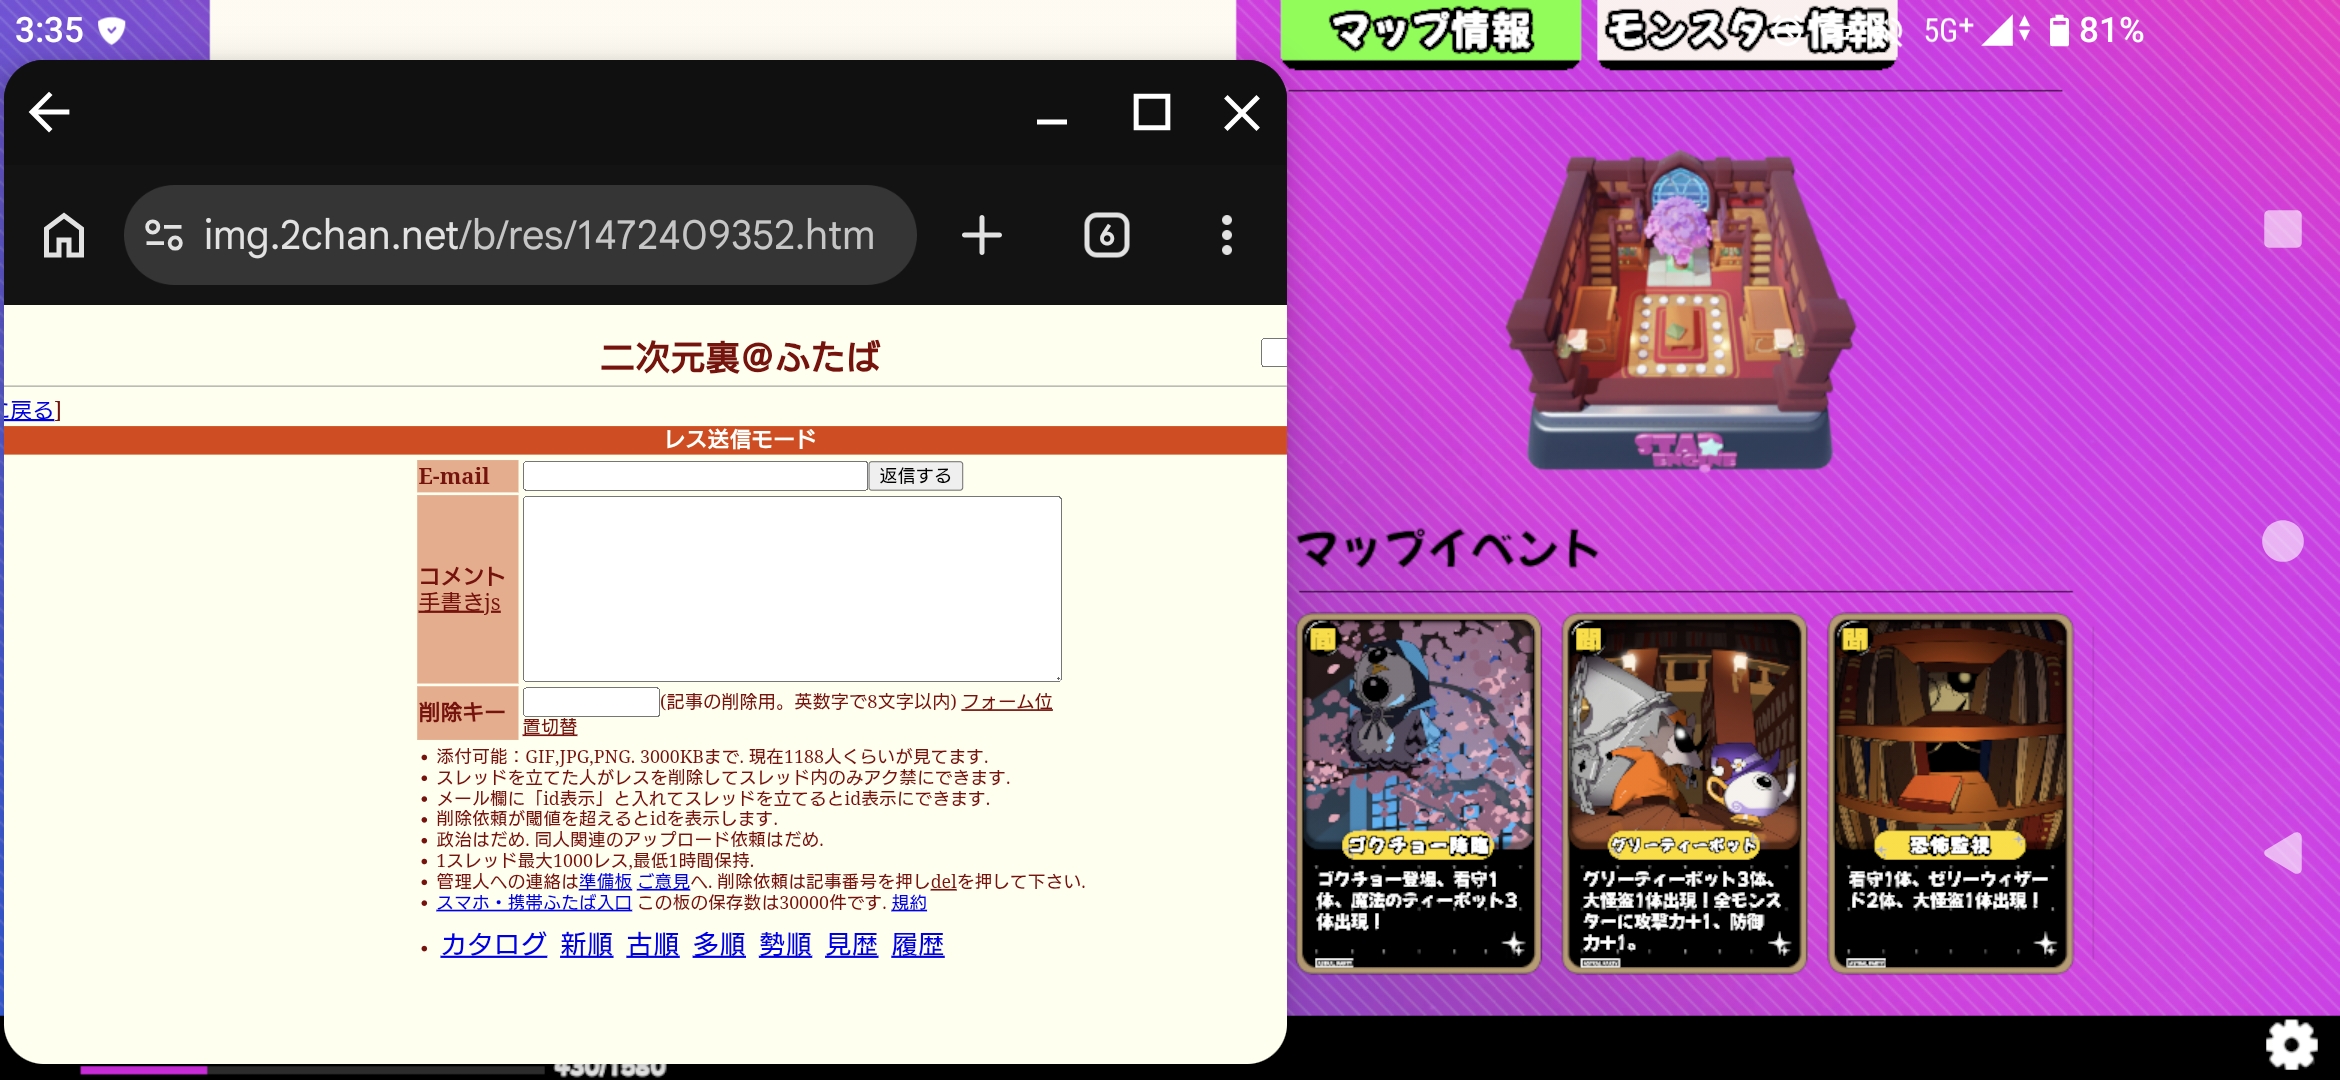Switch to the マップ情報 tab
Image resolution: width=2340 pixels, height=1080 pixels.
click(1431, 32)
